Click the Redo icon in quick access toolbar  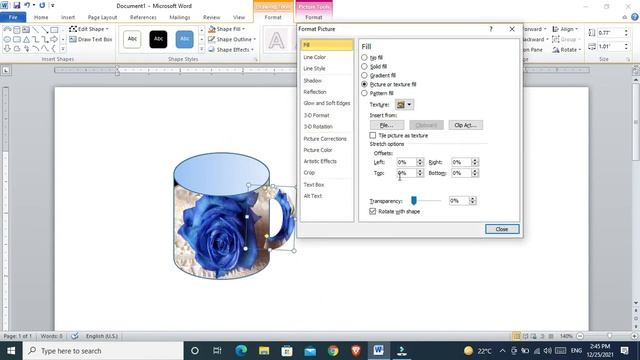coord(42,6)
